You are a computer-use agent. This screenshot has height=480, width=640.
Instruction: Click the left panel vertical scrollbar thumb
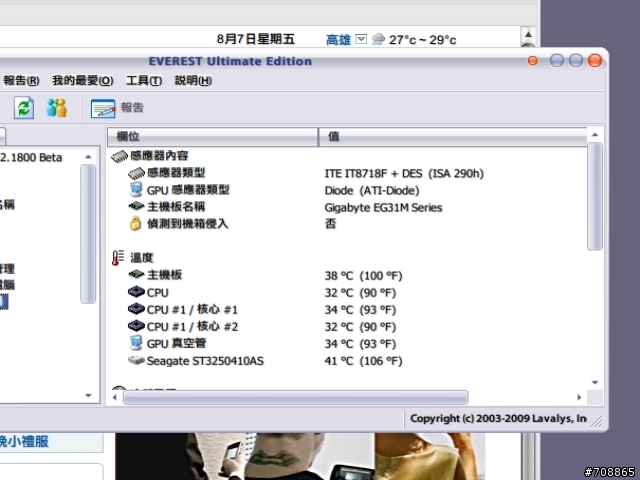pos(88,234)
